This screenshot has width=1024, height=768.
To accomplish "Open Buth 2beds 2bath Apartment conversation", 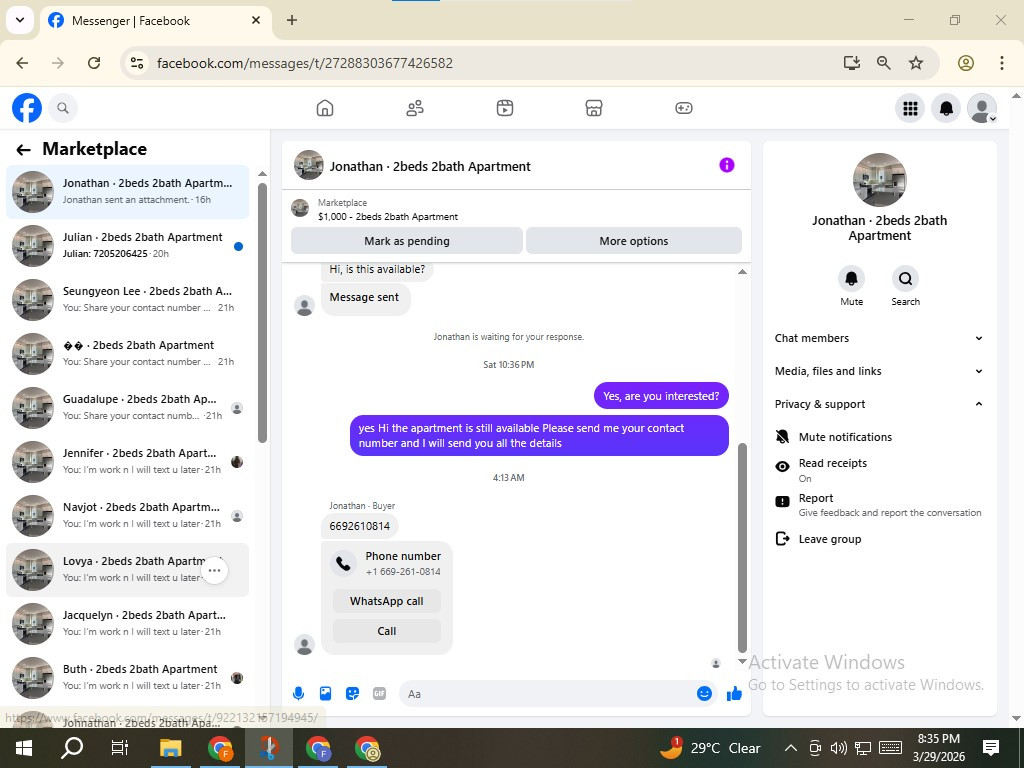I will coord(127,678).
